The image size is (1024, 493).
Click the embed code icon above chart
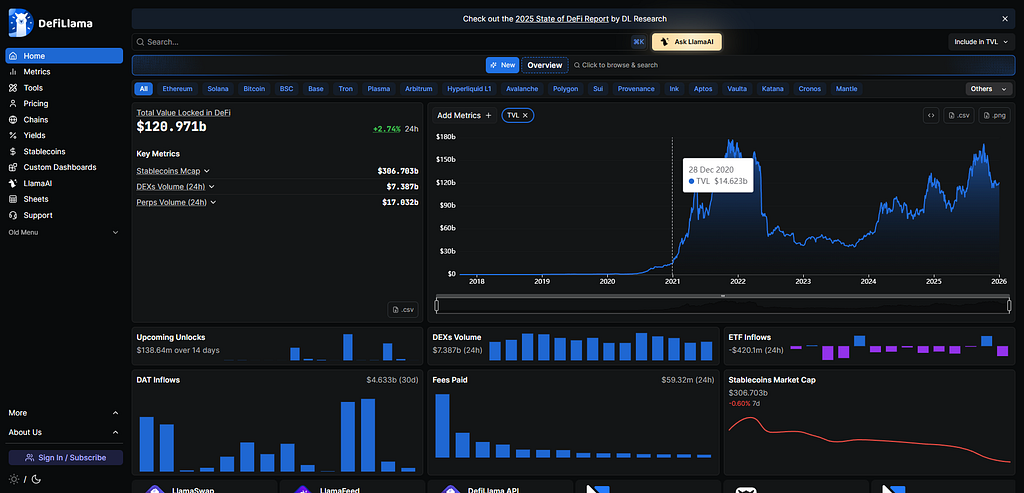pos(930,116)
